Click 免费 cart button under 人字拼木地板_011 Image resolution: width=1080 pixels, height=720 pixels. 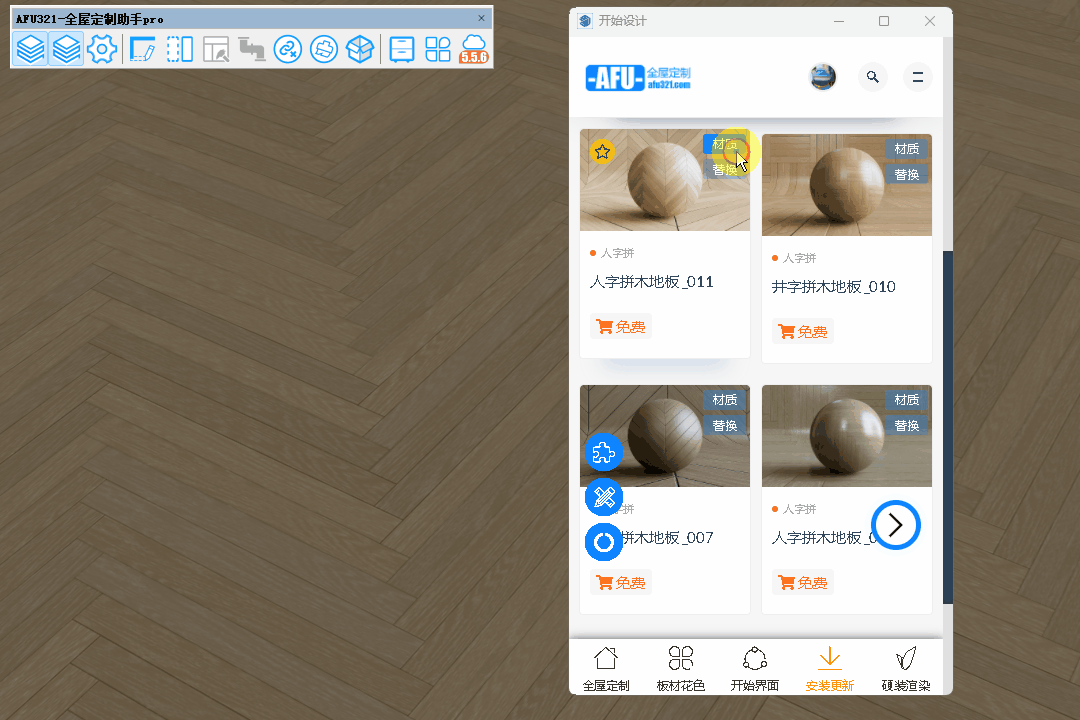620,327
